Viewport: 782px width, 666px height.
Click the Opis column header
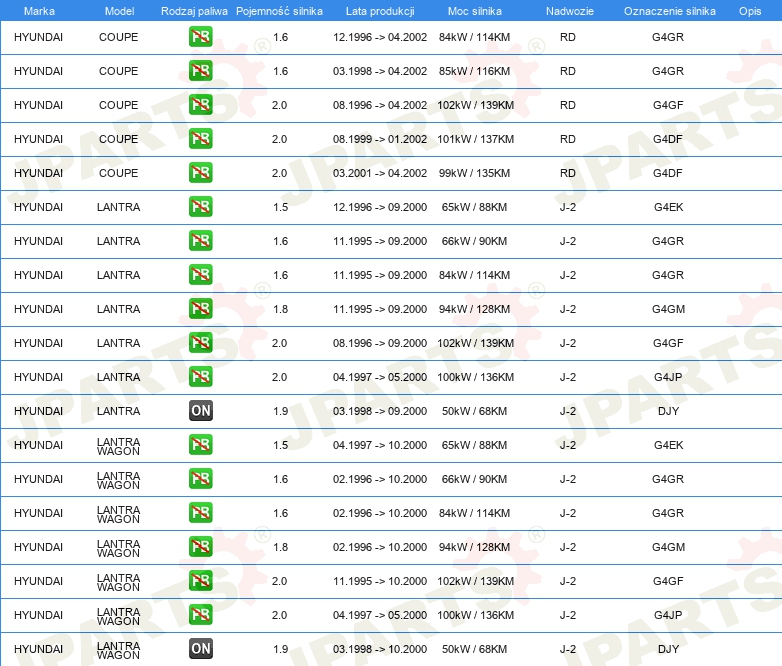[750, 11]
